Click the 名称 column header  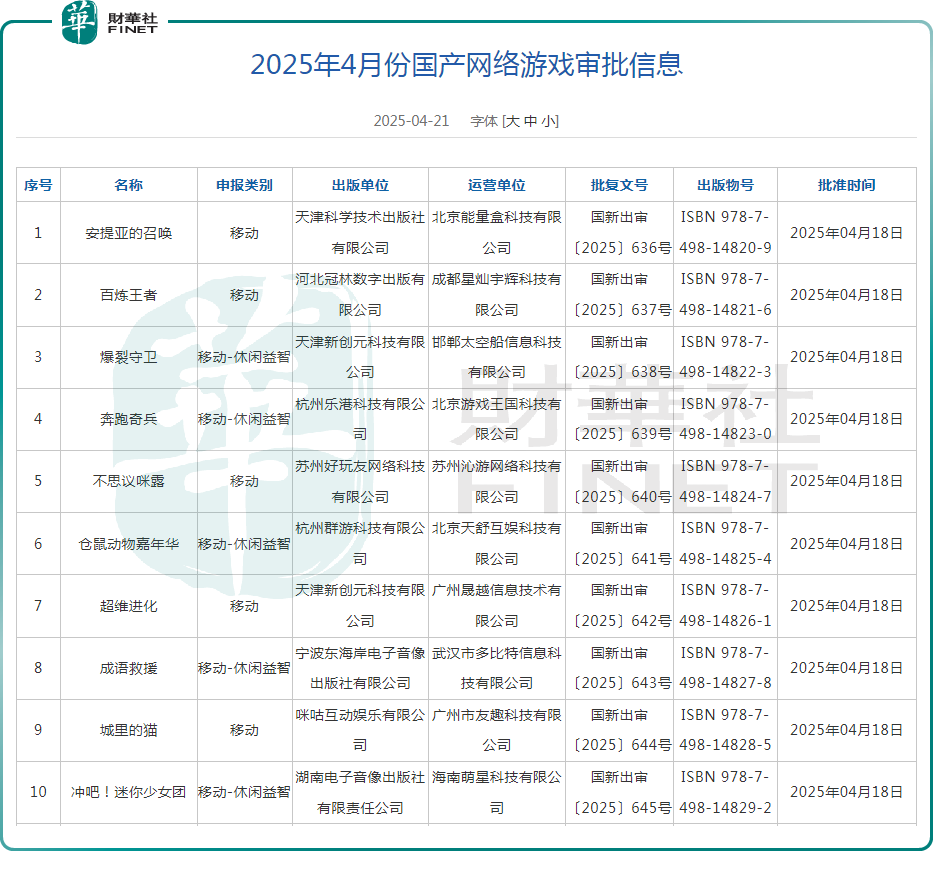click(x=128, y=185)
